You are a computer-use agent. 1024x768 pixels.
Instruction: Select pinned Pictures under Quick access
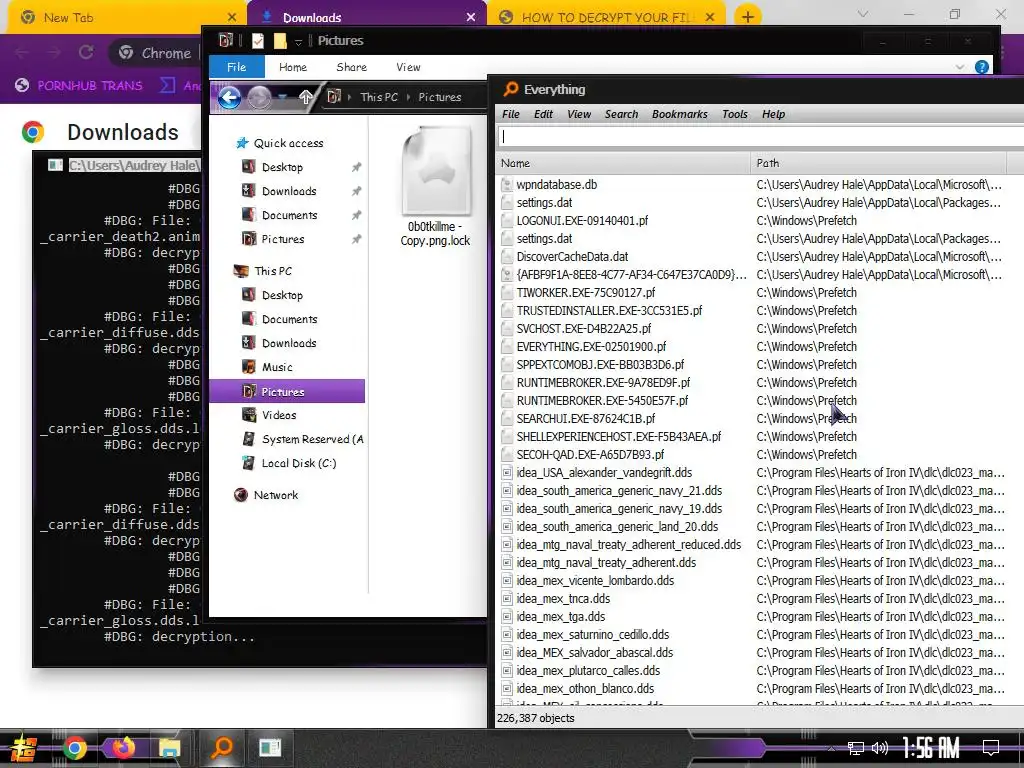(283, 239)
